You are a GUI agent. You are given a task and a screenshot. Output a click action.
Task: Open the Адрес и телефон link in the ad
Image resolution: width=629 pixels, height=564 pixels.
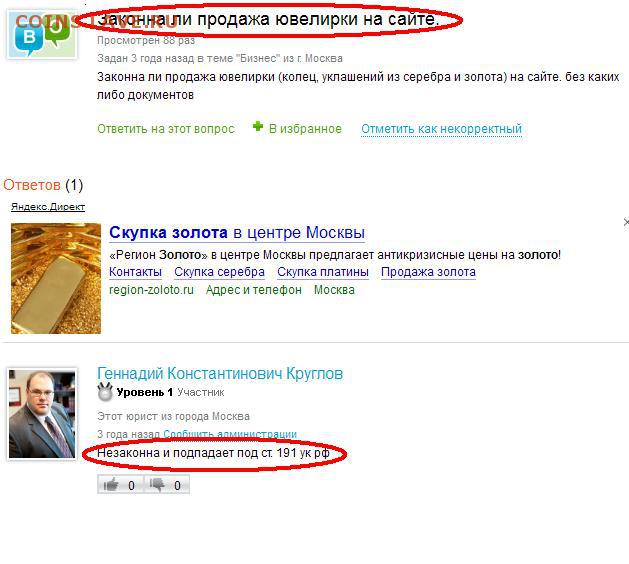tap(254, 290)
